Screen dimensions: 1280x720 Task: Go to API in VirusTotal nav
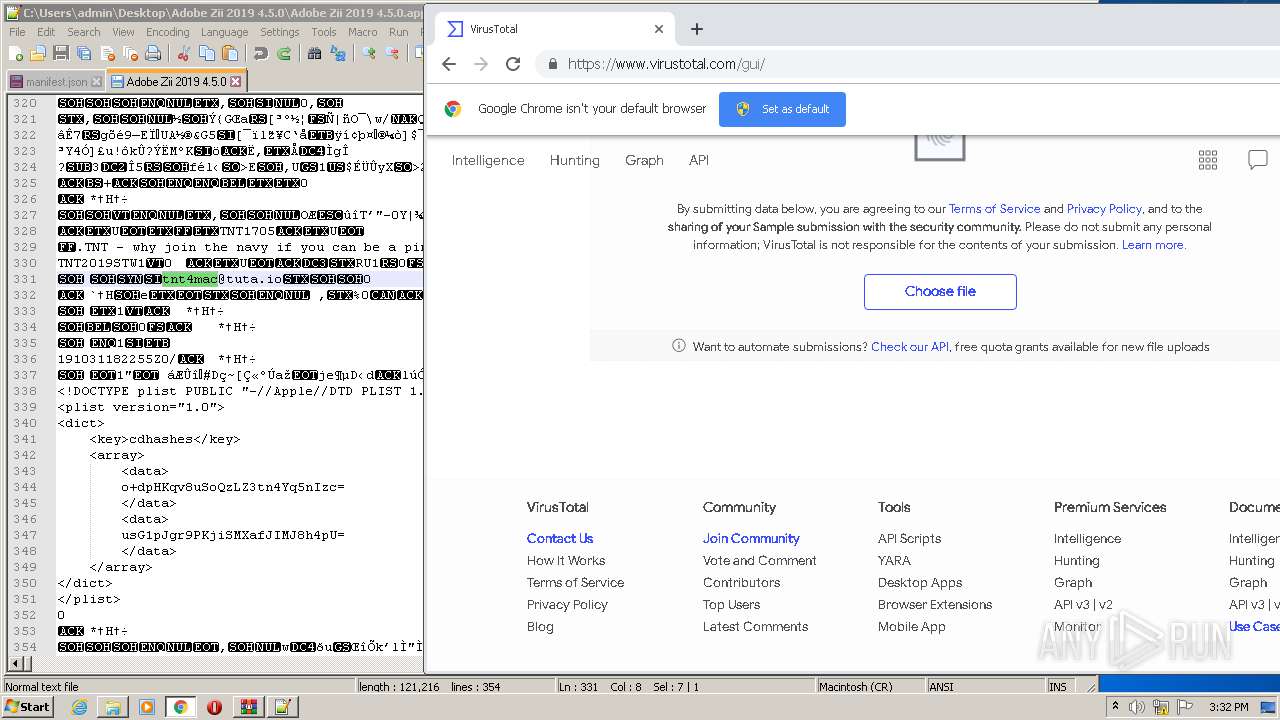point(699,160)
